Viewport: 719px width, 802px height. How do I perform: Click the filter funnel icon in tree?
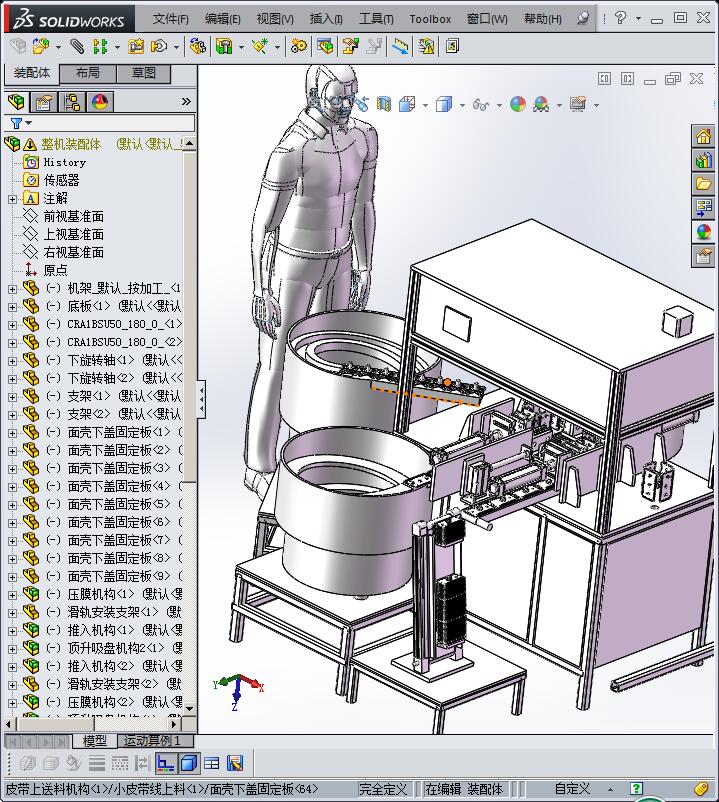pos(16,123)
